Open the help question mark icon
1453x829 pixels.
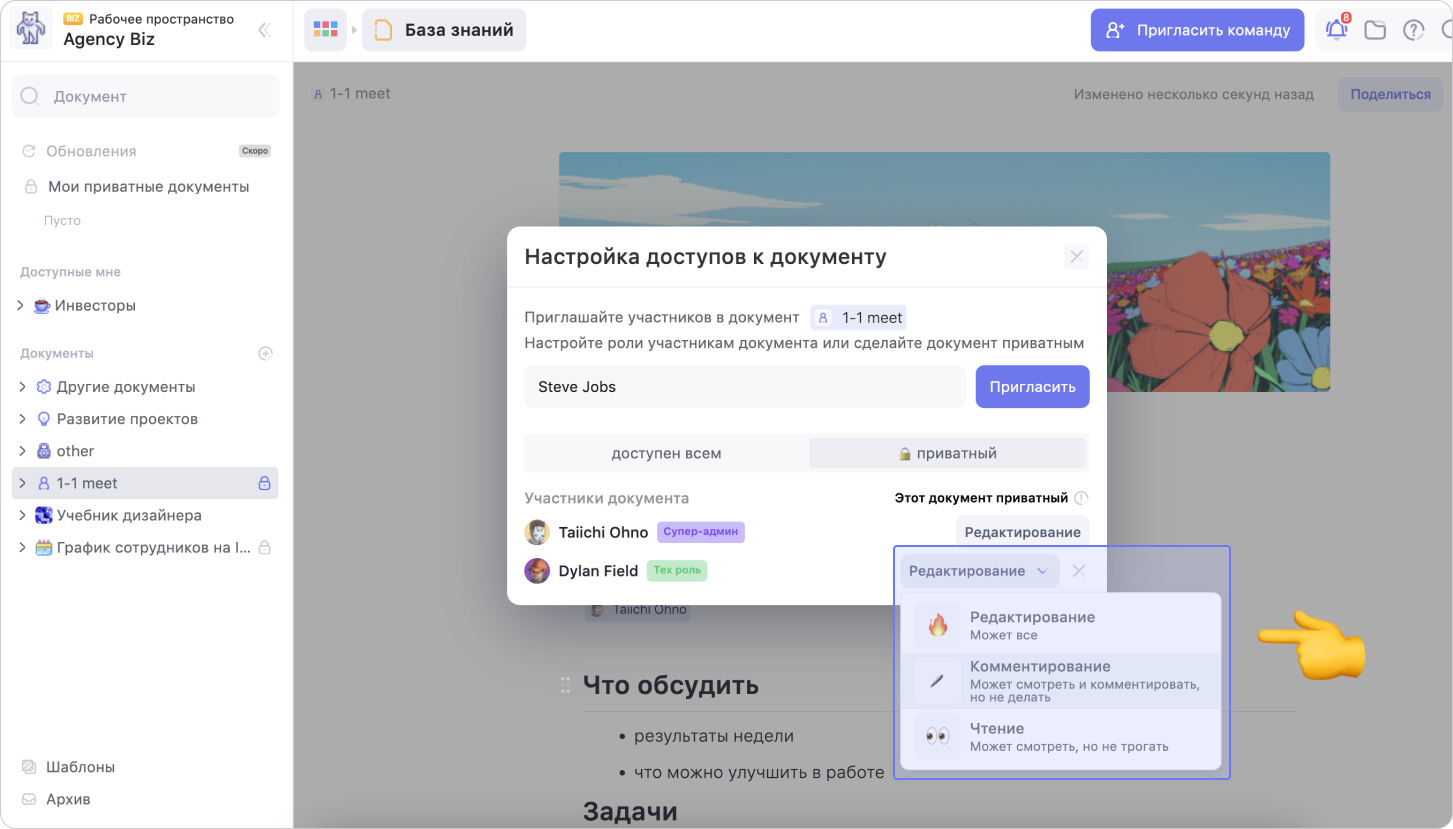click(x=1413, y=30)
